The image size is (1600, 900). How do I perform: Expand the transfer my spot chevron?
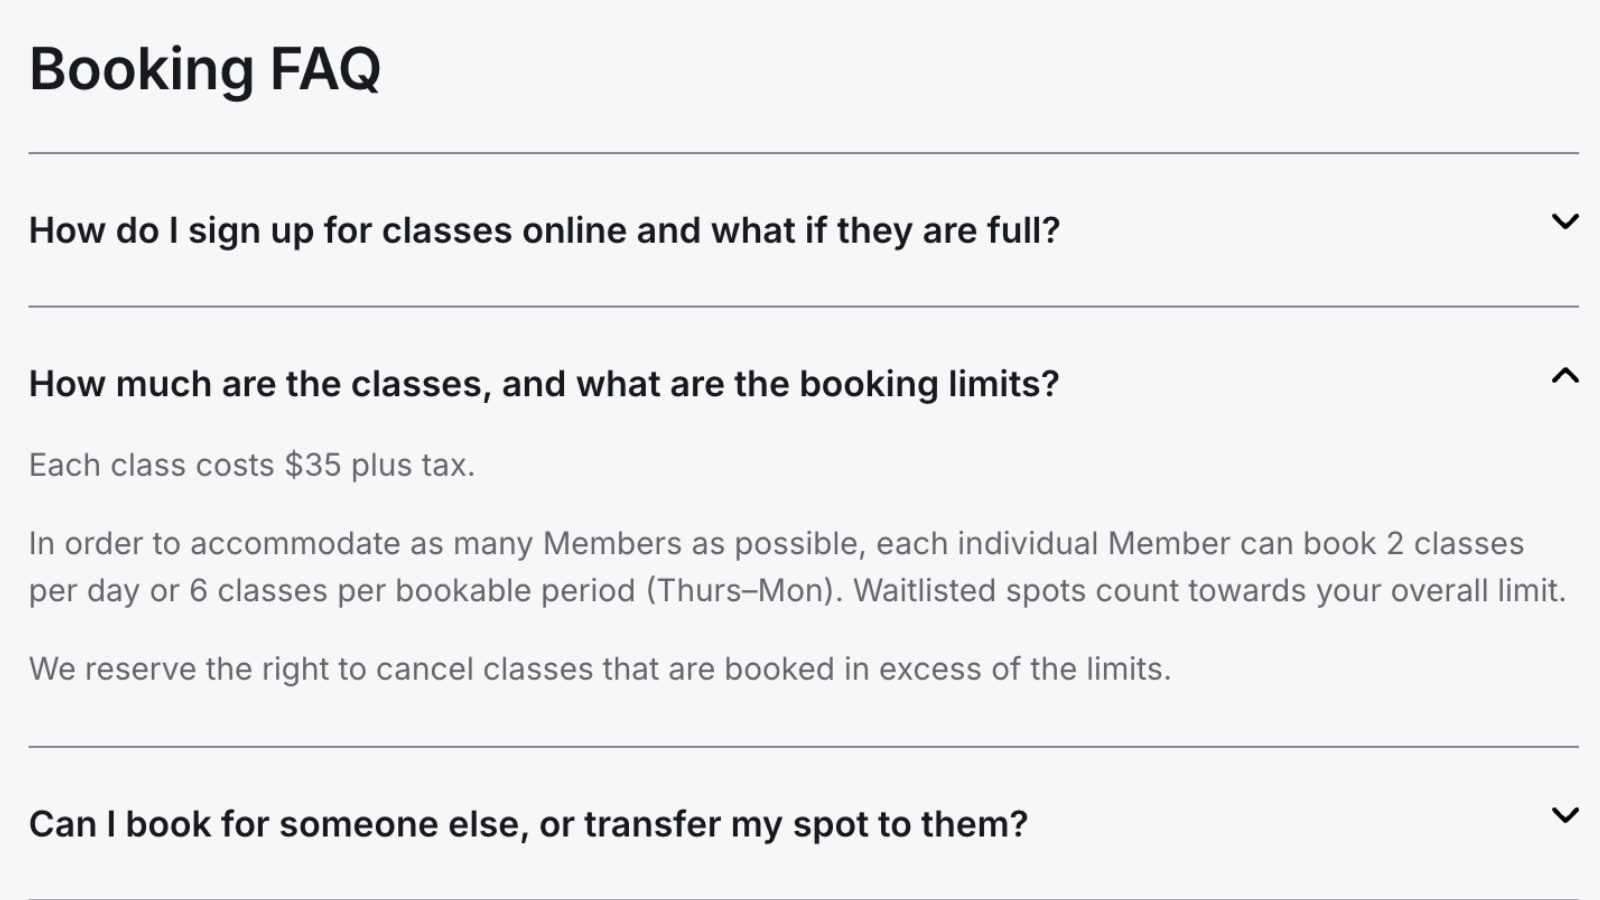[1564, 815]
